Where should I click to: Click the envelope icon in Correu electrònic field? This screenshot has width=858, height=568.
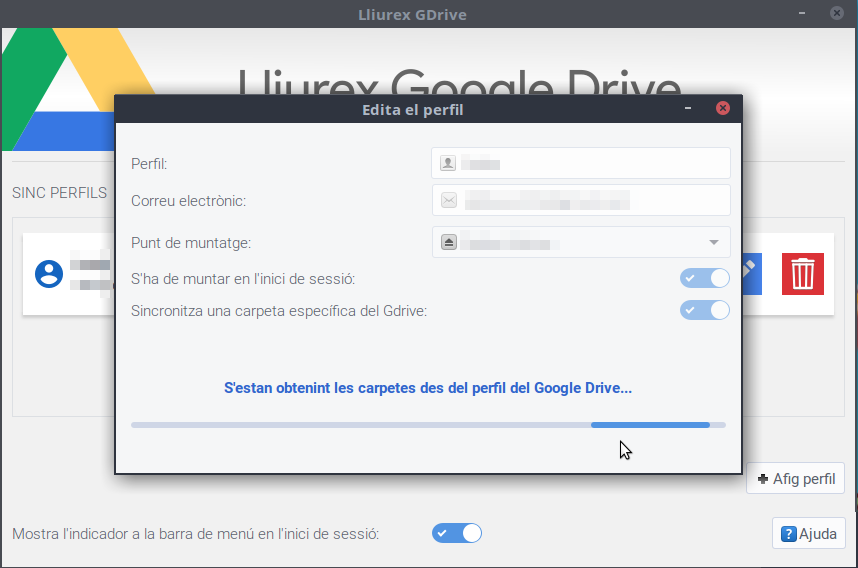pyautogui.click(x=449, y=200)
